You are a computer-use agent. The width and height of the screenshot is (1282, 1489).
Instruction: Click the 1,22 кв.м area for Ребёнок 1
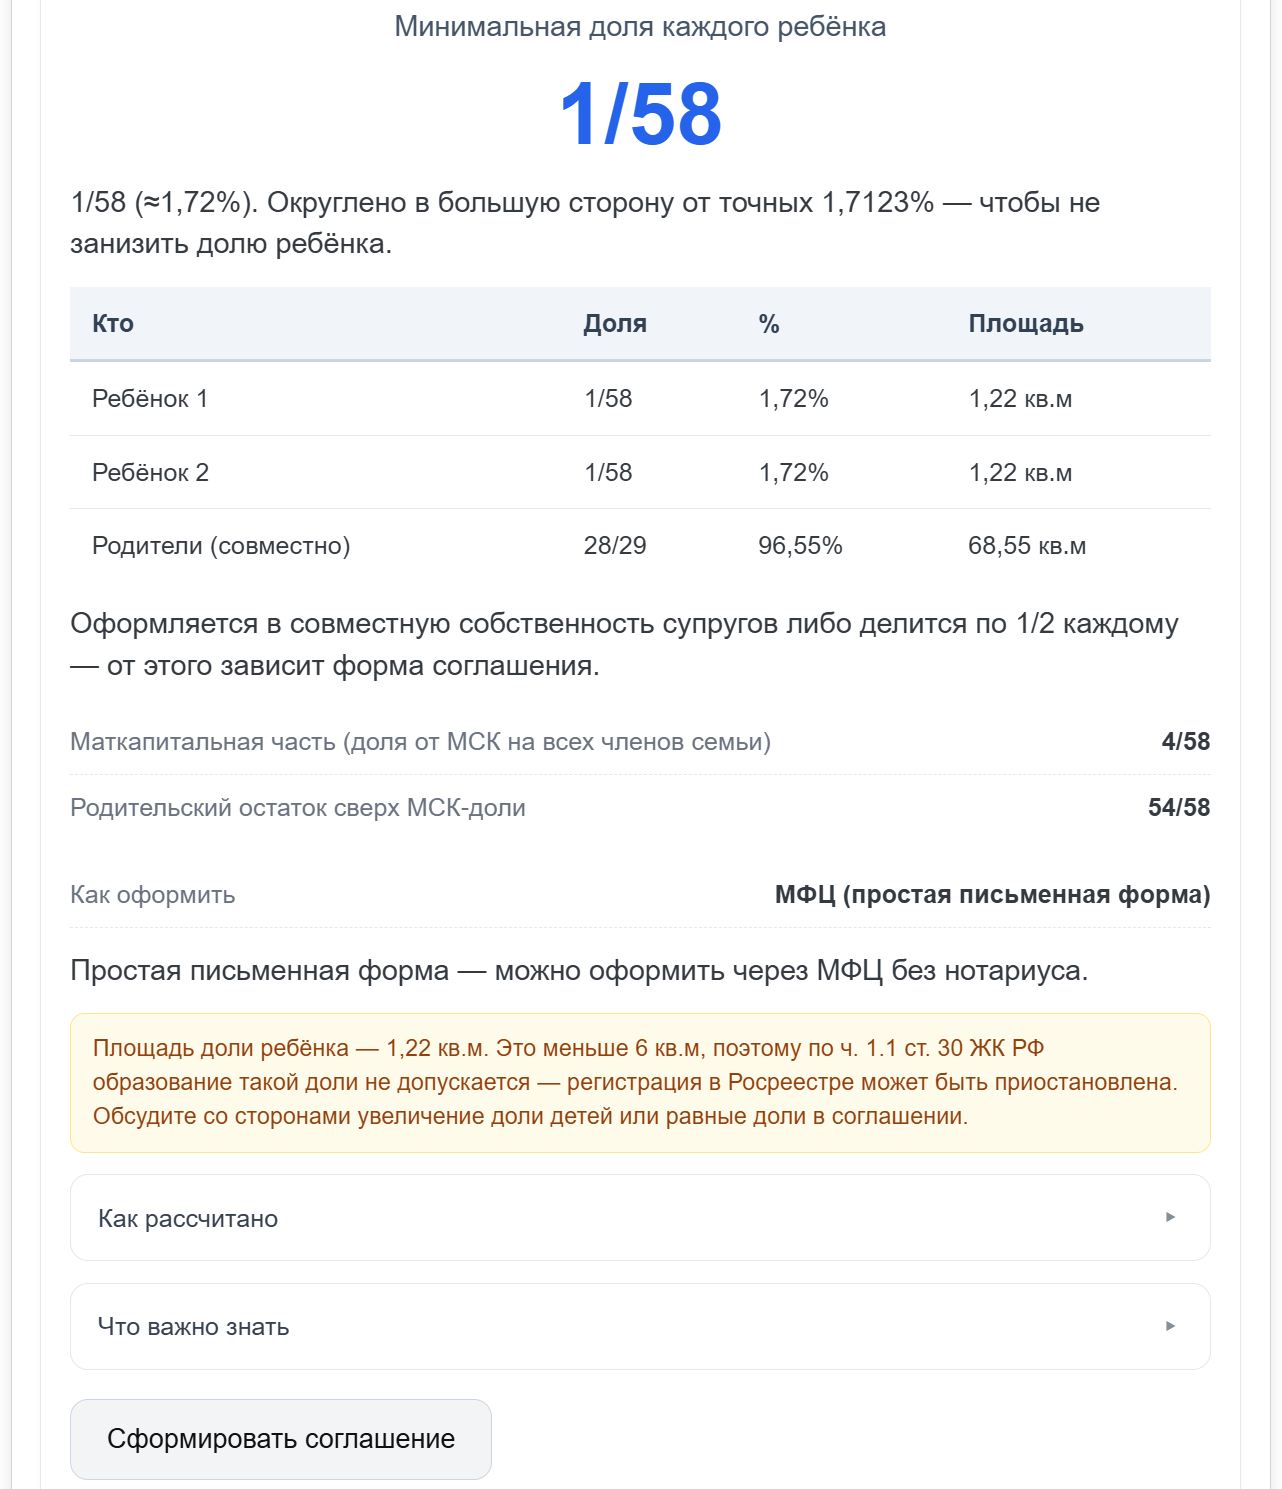[1020, 398]
